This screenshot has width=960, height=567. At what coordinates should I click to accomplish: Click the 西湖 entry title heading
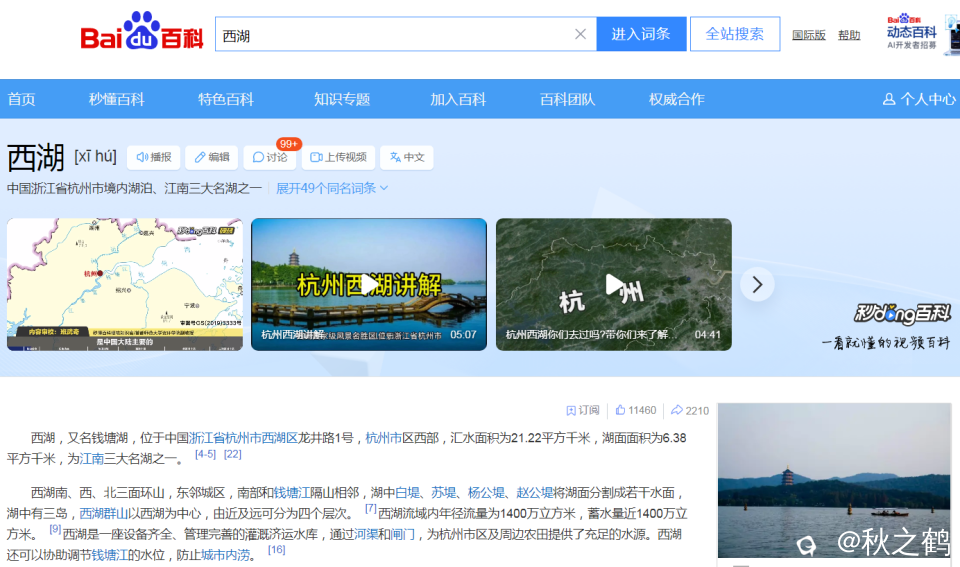pos(36,157)
